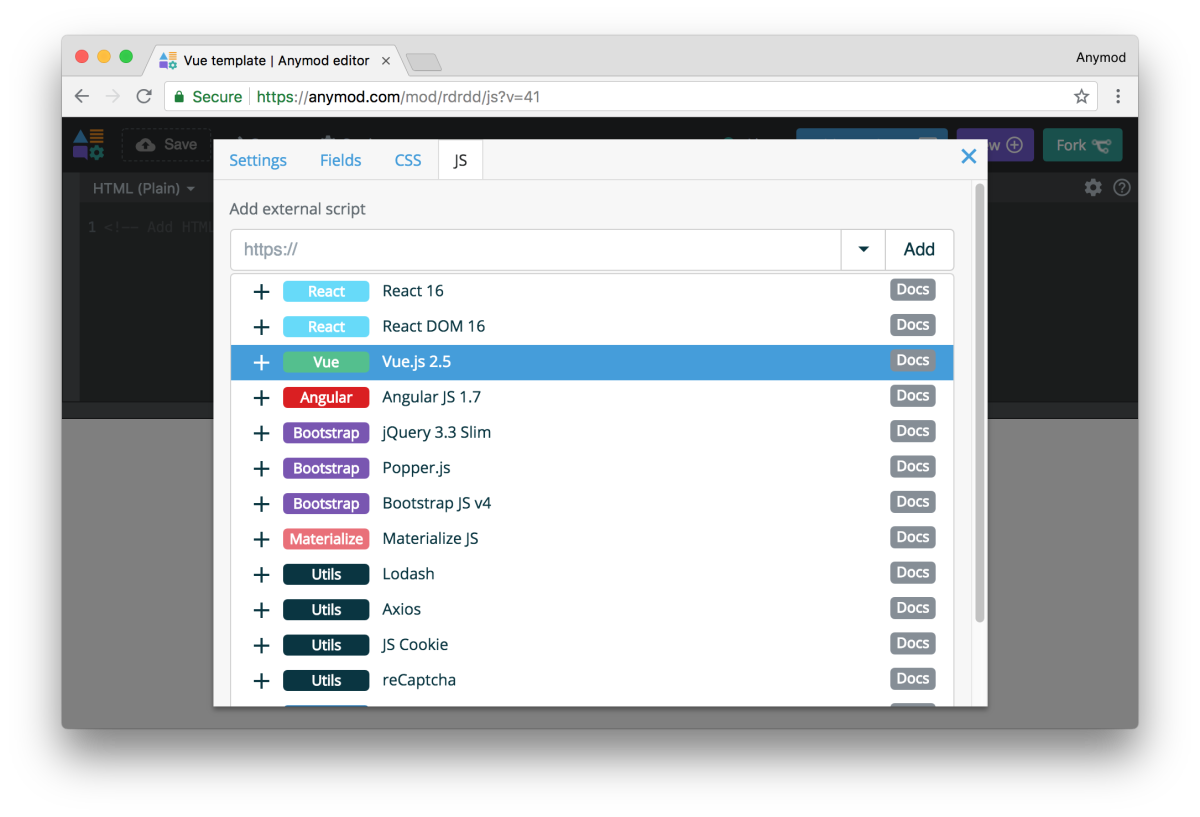Click the browser address bar URL
This screenshot has height=817, width=1200.
pos(398,97)
